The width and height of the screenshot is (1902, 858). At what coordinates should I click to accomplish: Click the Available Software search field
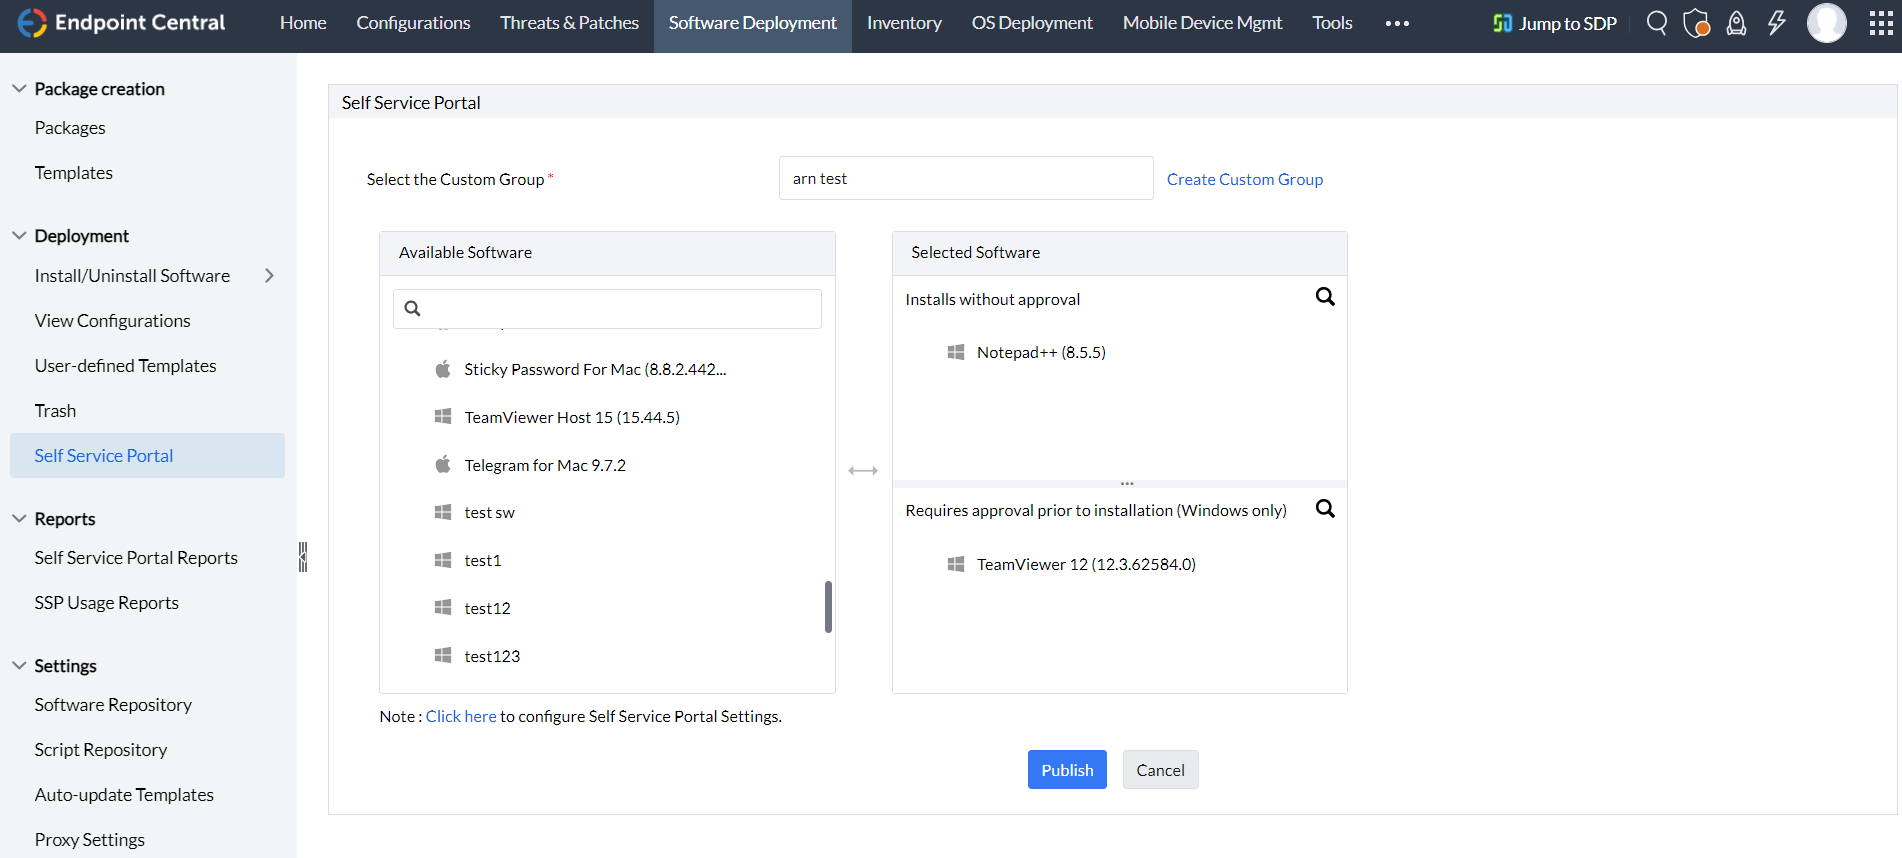(607, 309)
